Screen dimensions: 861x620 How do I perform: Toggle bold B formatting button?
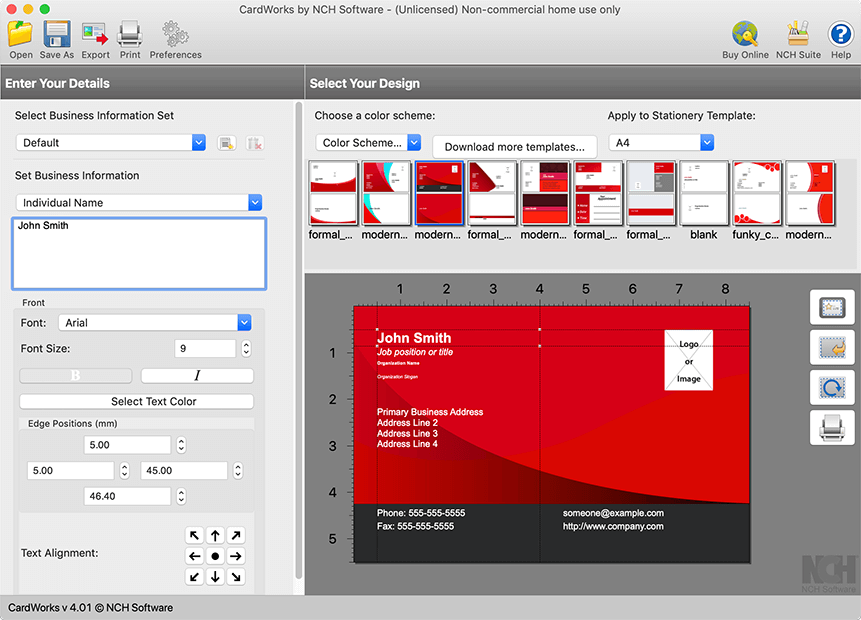click(x=76, y=376)
